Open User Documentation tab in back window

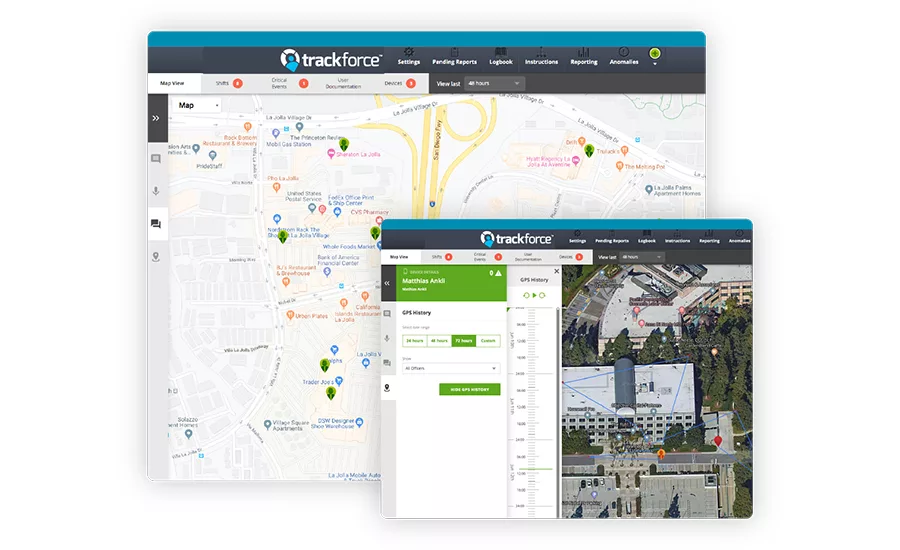tap(343, 83)
